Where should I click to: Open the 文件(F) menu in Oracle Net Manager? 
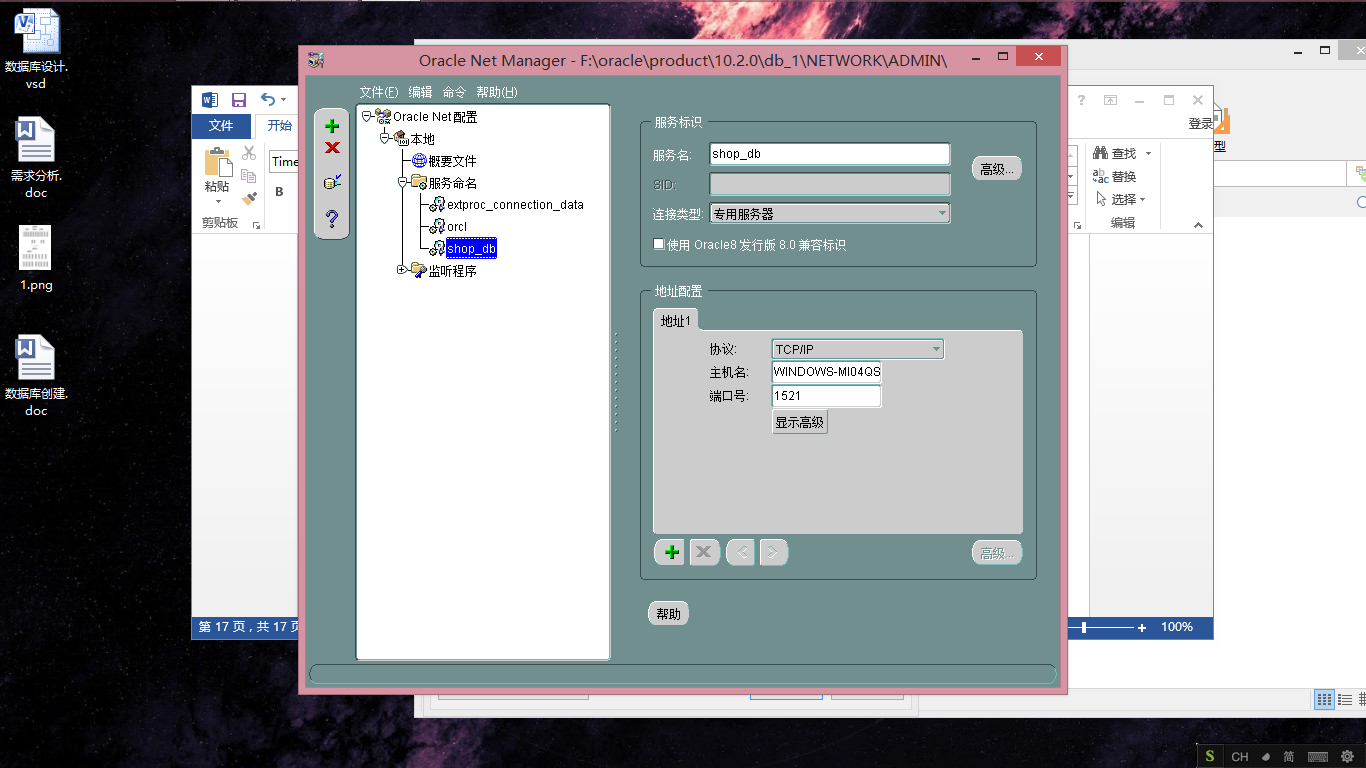click(379, 92)
